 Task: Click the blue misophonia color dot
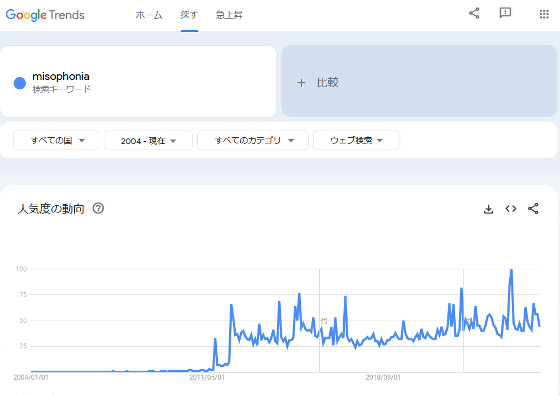click(x=20, y=83)
